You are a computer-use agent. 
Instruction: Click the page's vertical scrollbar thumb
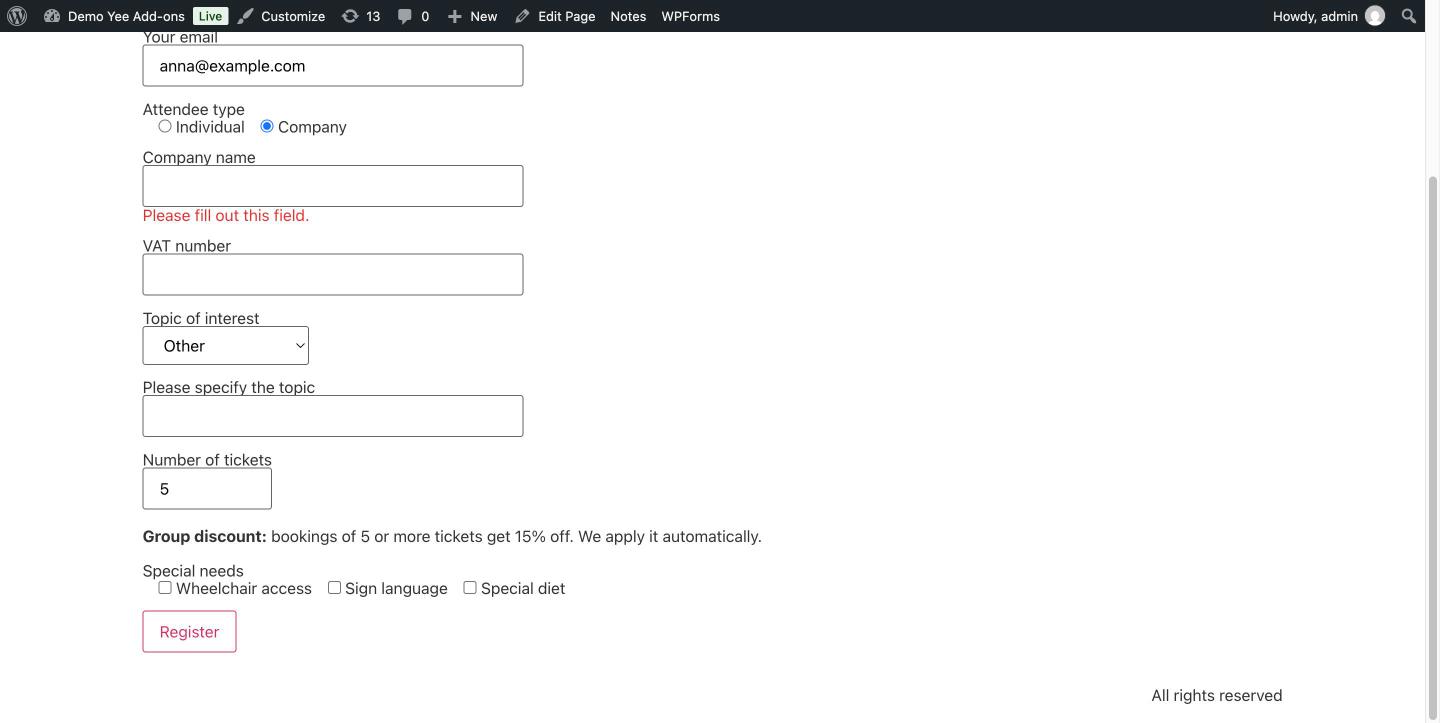[1432, 448]
